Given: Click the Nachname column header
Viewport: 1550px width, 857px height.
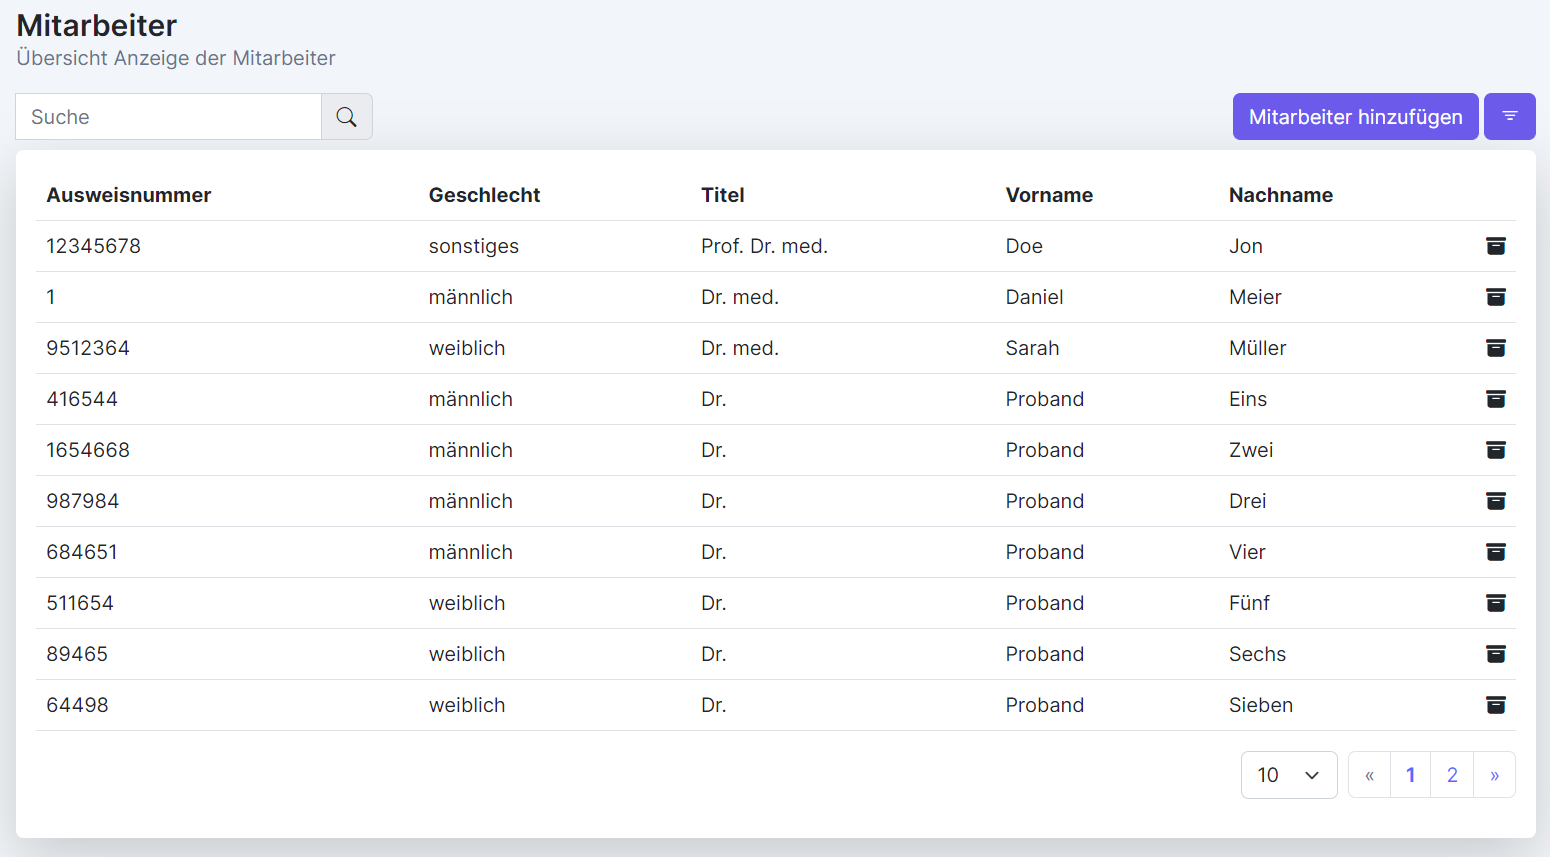Looking at the screenshot, I should point(1281,195).
